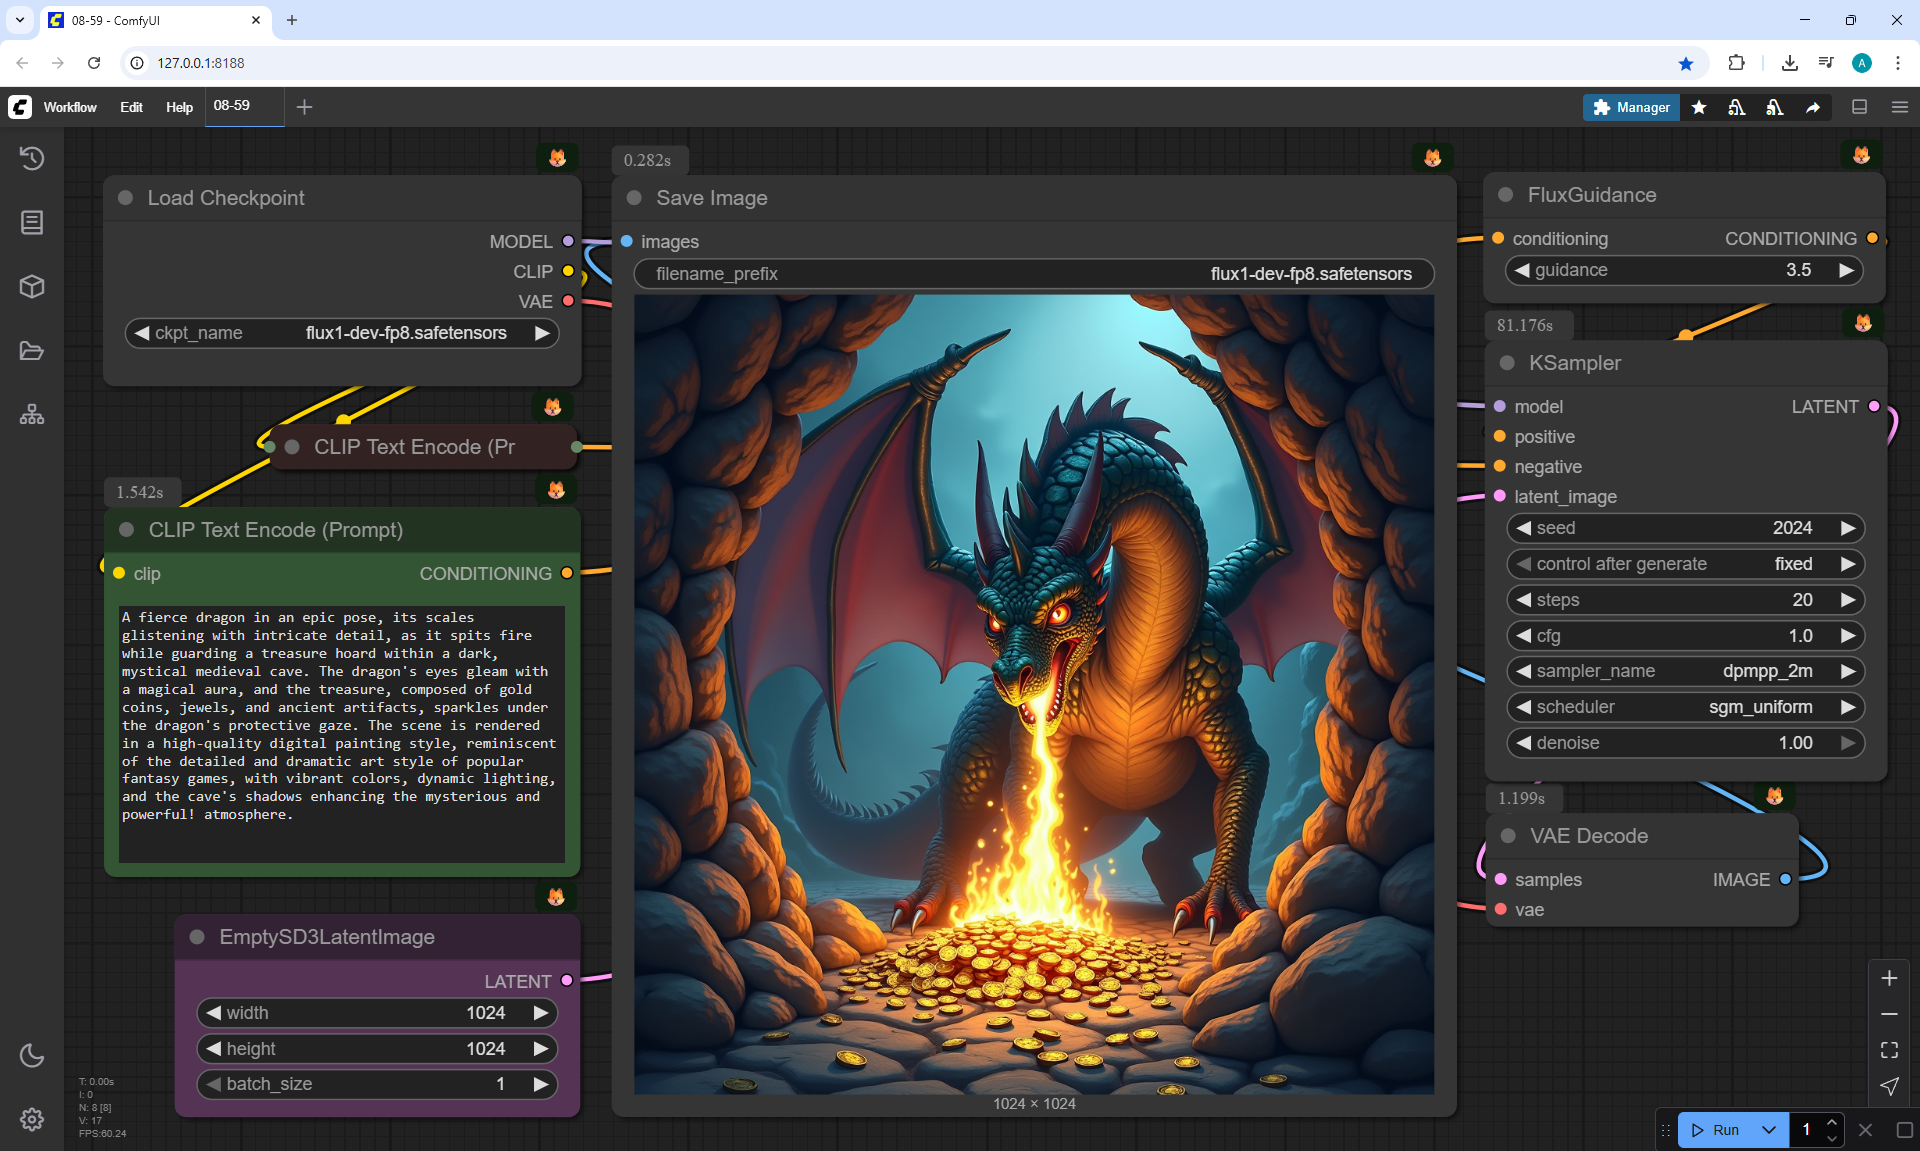
Task: Collapse the KSampler node via its dot
Action: click(x=1507, y=363)
